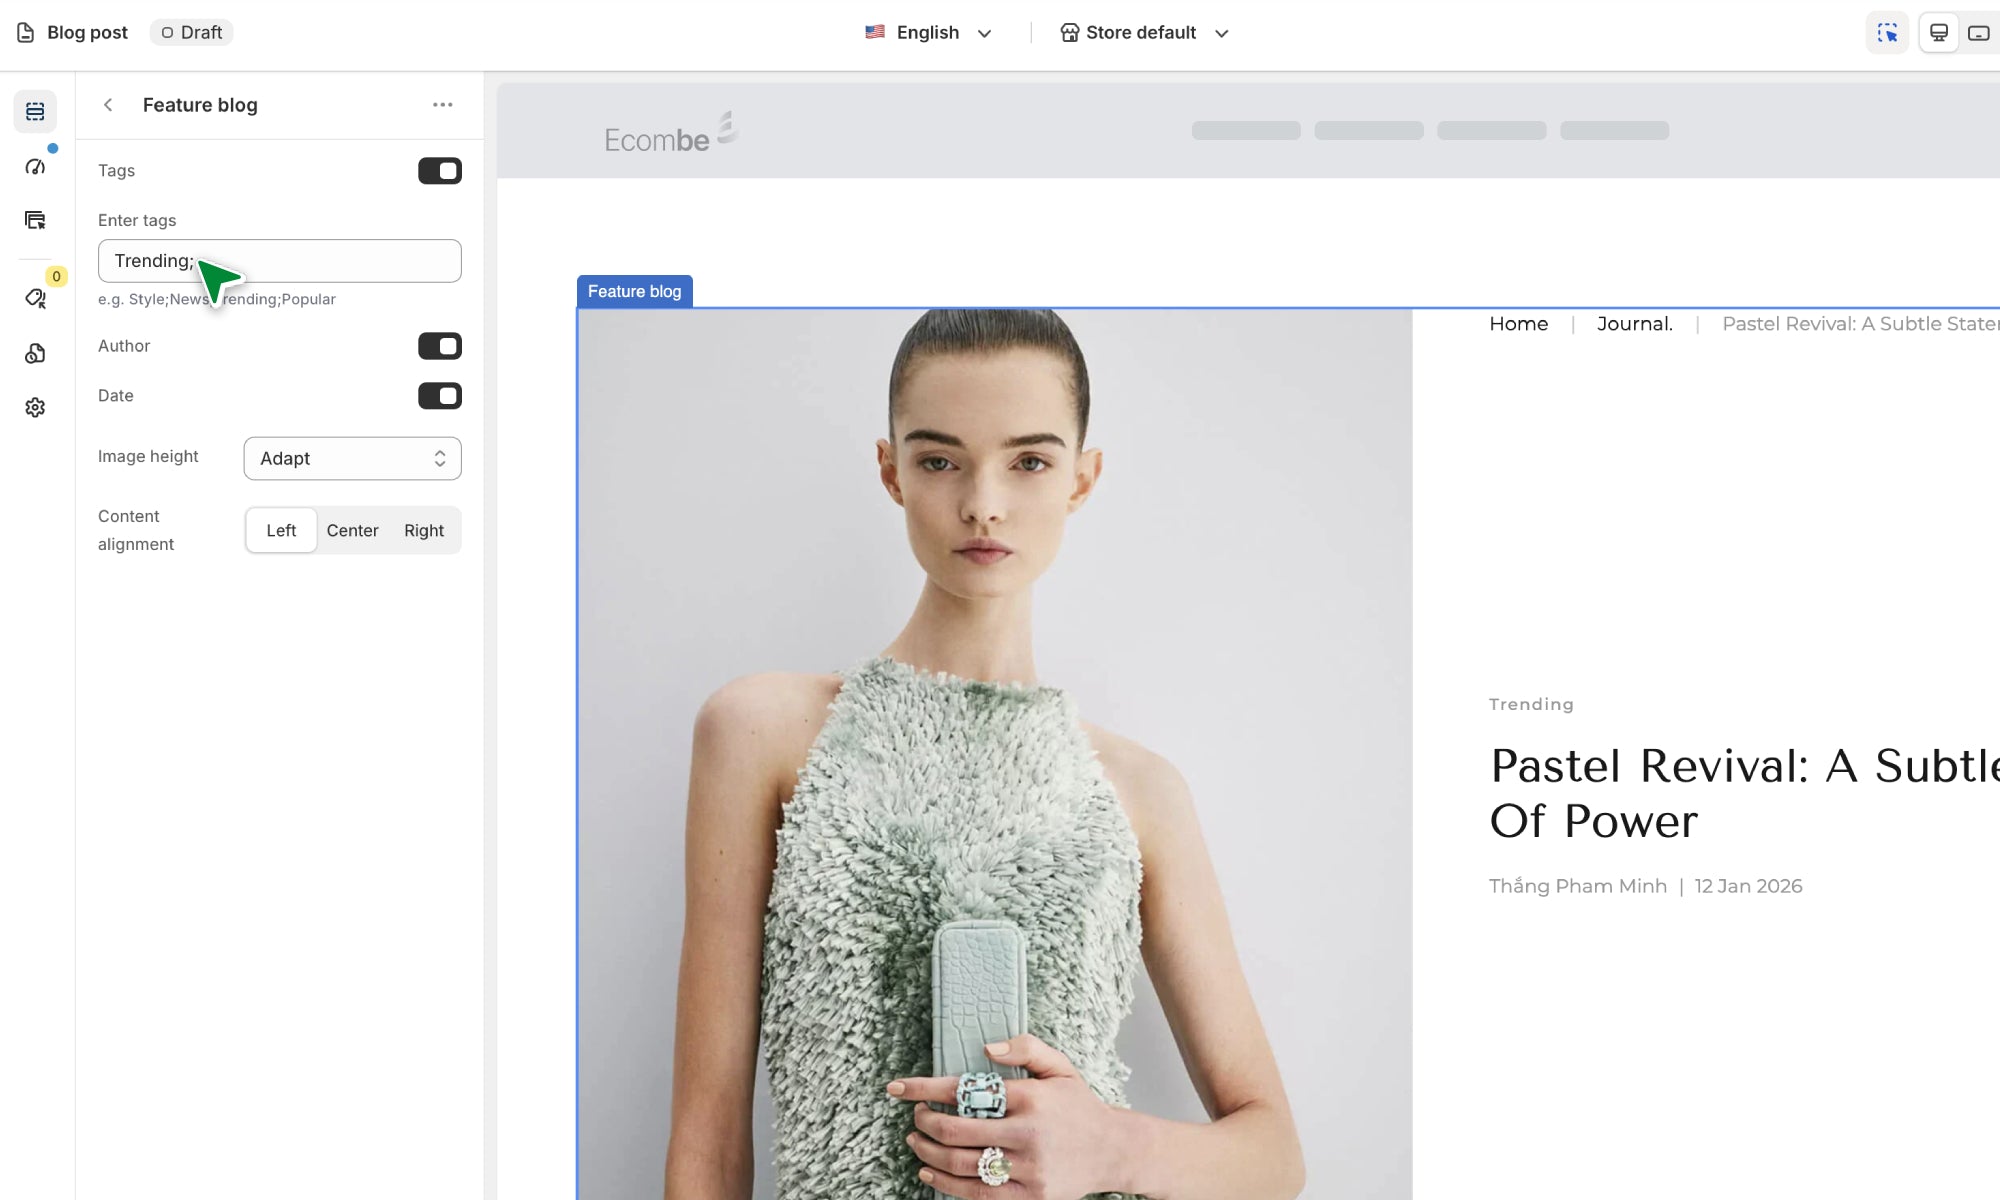This screenshot has height=1200, width=2000.
Task: Disable the Author toggle
Action: 439,346
